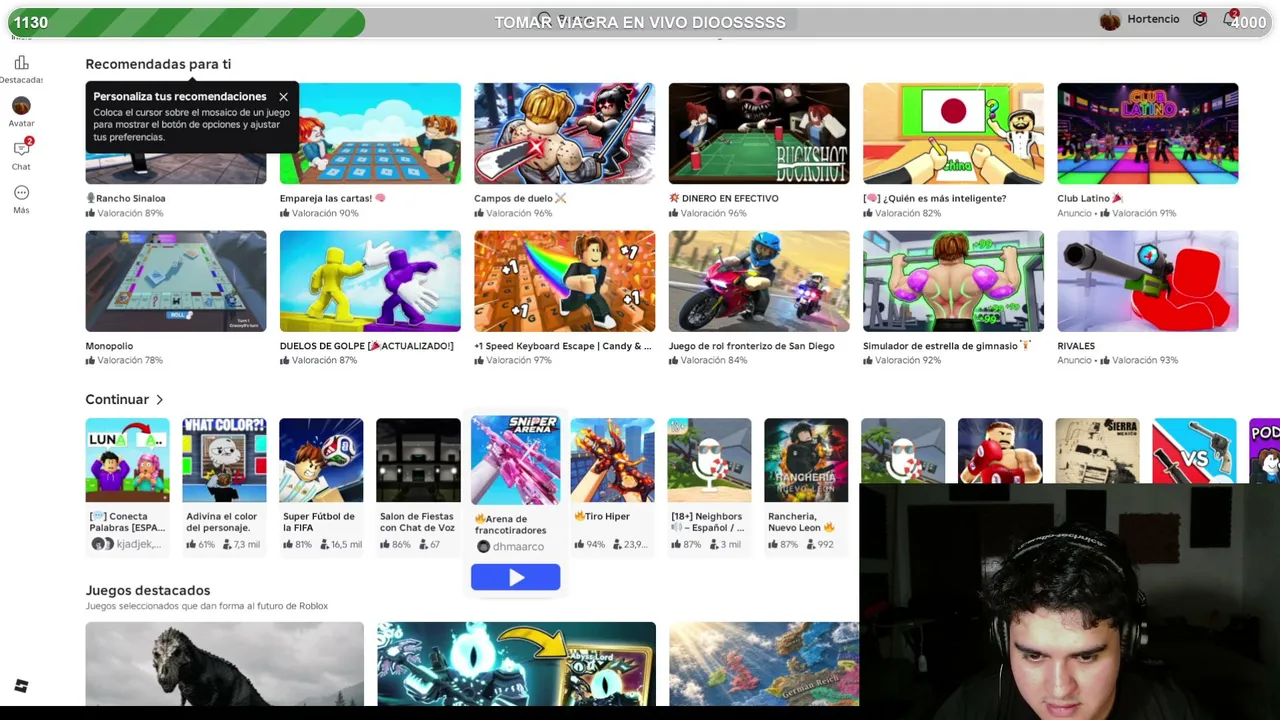The width and height of the screenshot is (1280, 720).
Task: Open the Campos de duelo game thumbnail
Action: [x=564, y=133]
